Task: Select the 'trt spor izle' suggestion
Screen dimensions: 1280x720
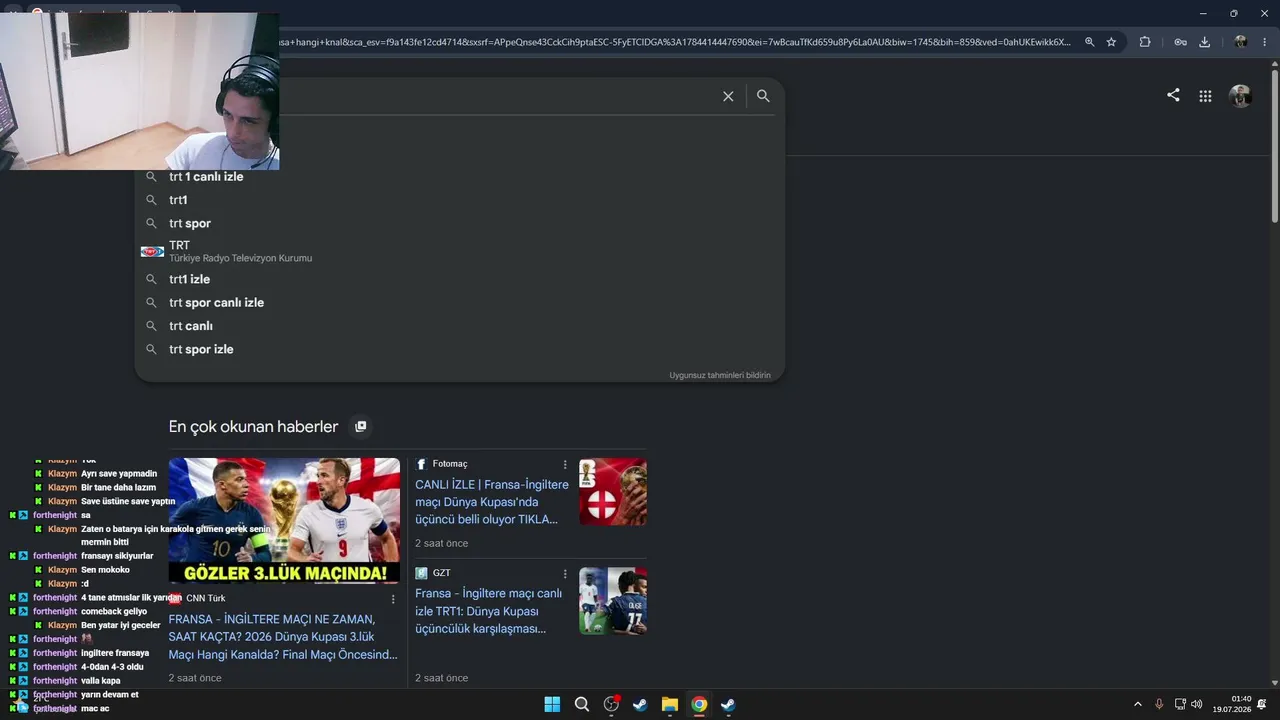Action: pos(460,349)
